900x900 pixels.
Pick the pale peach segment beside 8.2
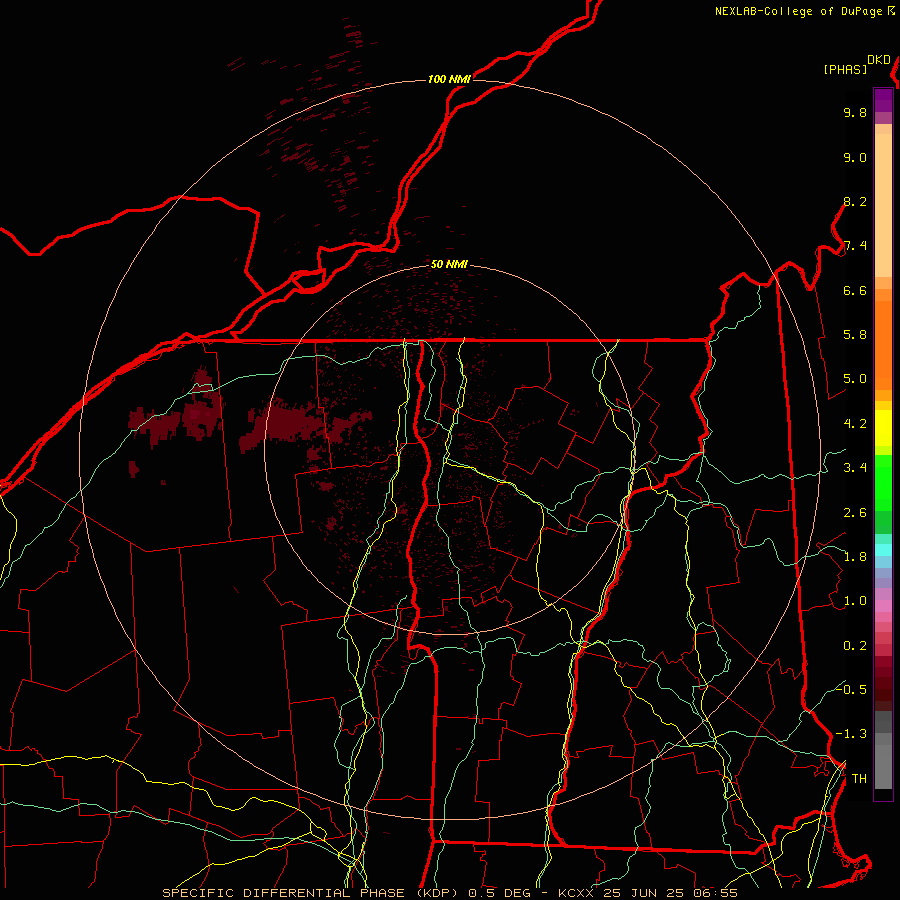[883, 205]
